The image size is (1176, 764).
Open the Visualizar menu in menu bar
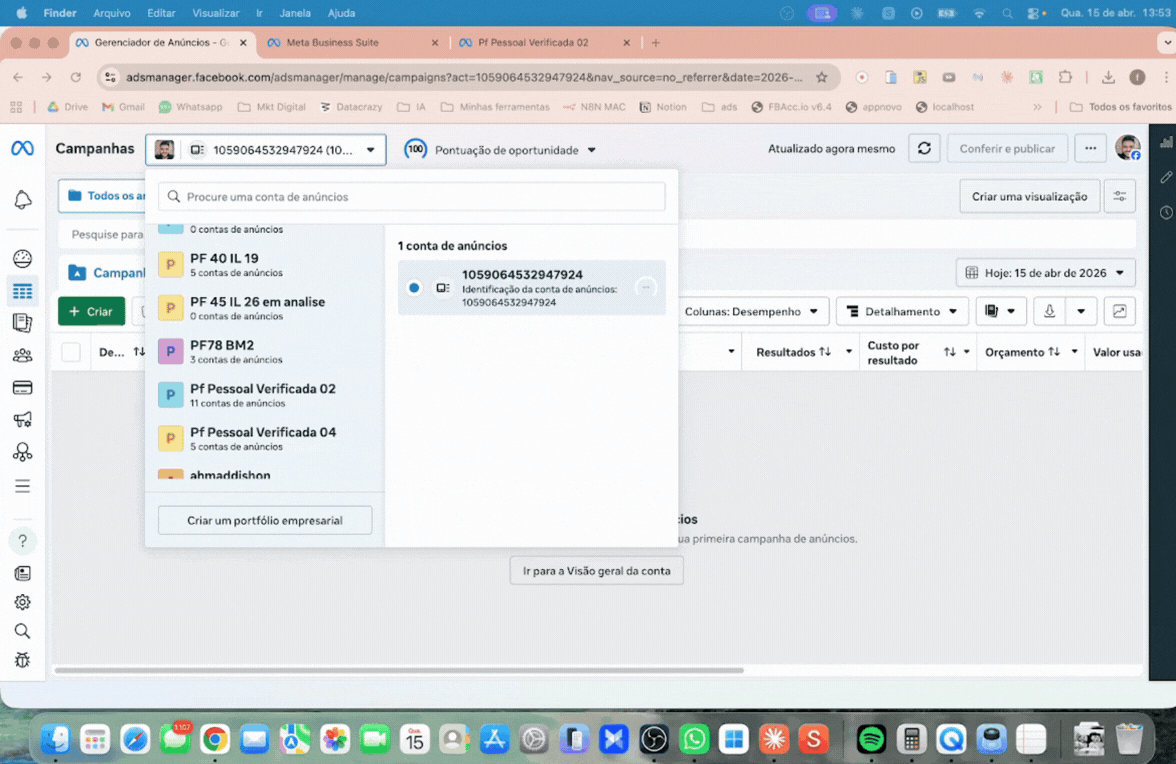[x=215, y=13]
